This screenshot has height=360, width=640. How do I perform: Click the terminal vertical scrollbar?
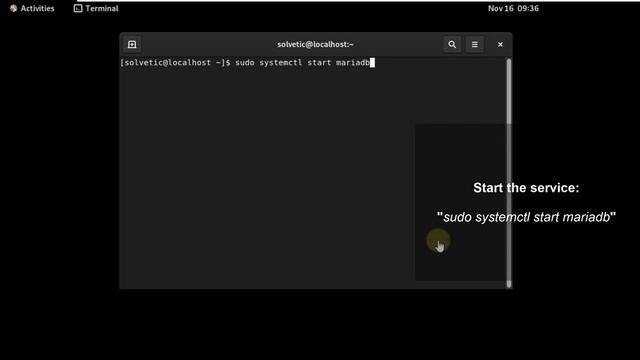509,173
